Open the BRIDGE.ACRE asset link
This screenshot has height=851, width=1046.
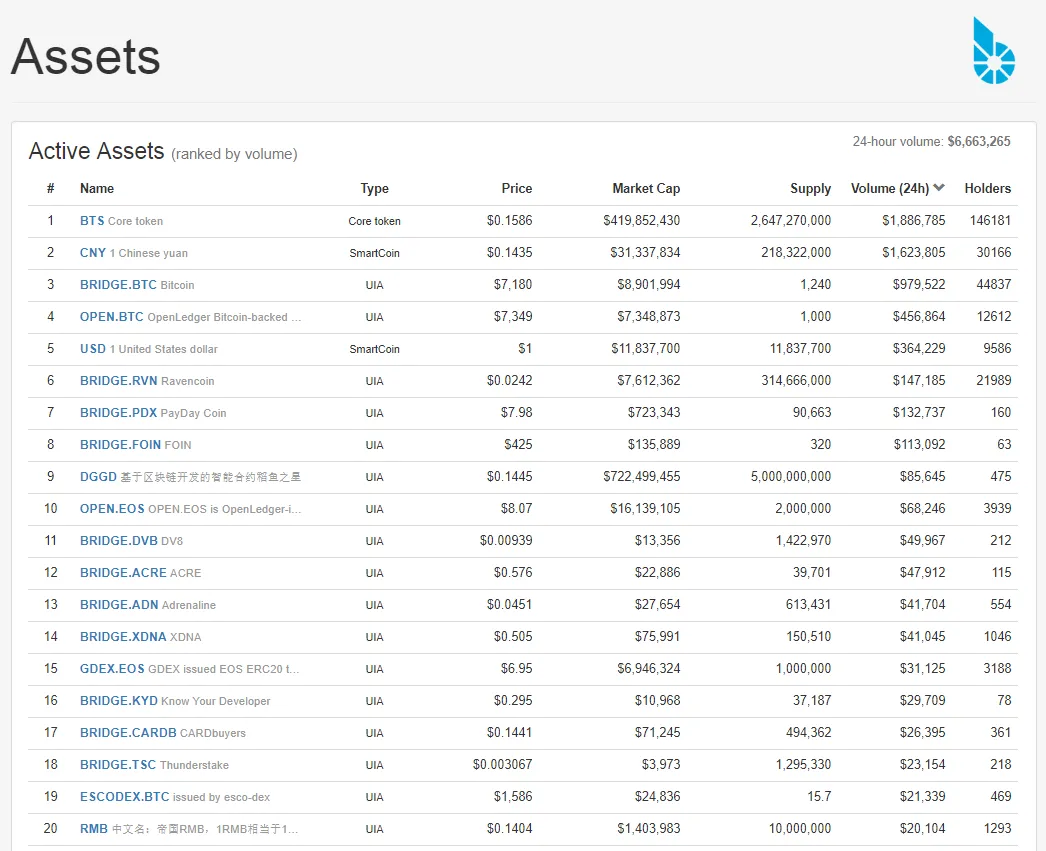pos(123,573)
